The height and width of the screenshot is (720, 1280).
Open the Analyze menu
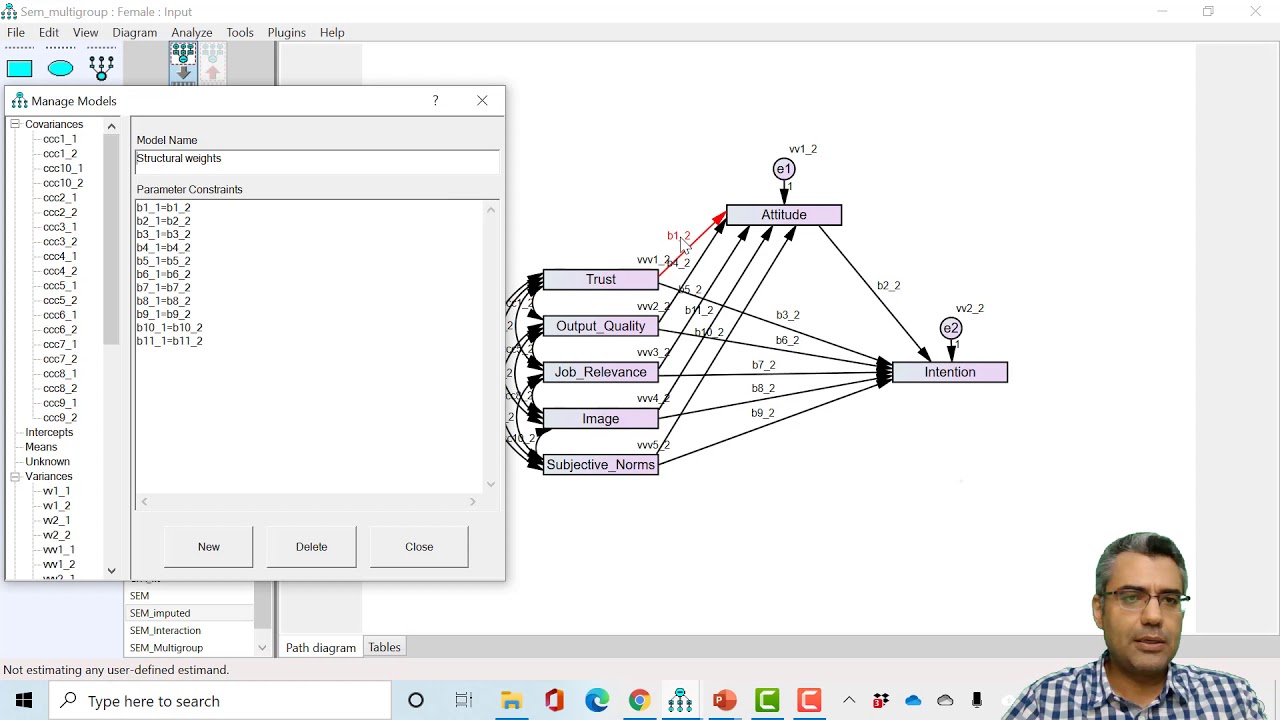191,32
